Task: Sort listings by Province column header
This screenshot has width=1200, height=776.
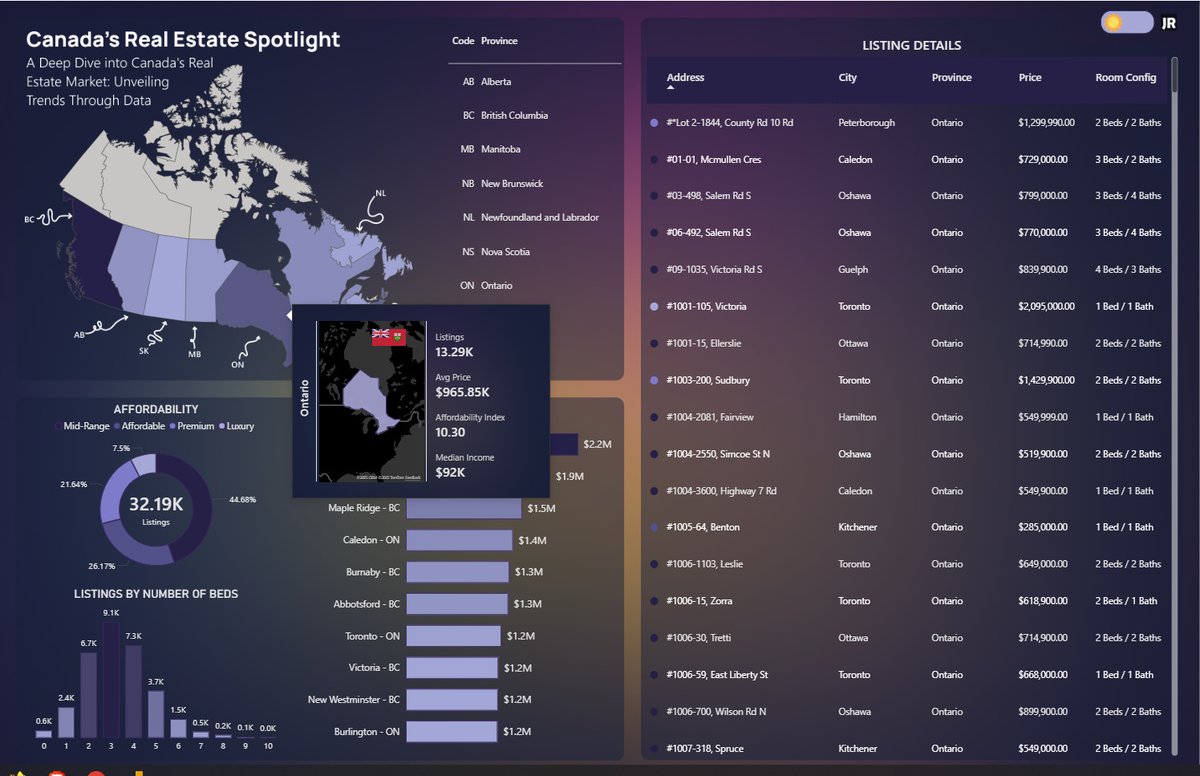Action: tap(951, 77)
